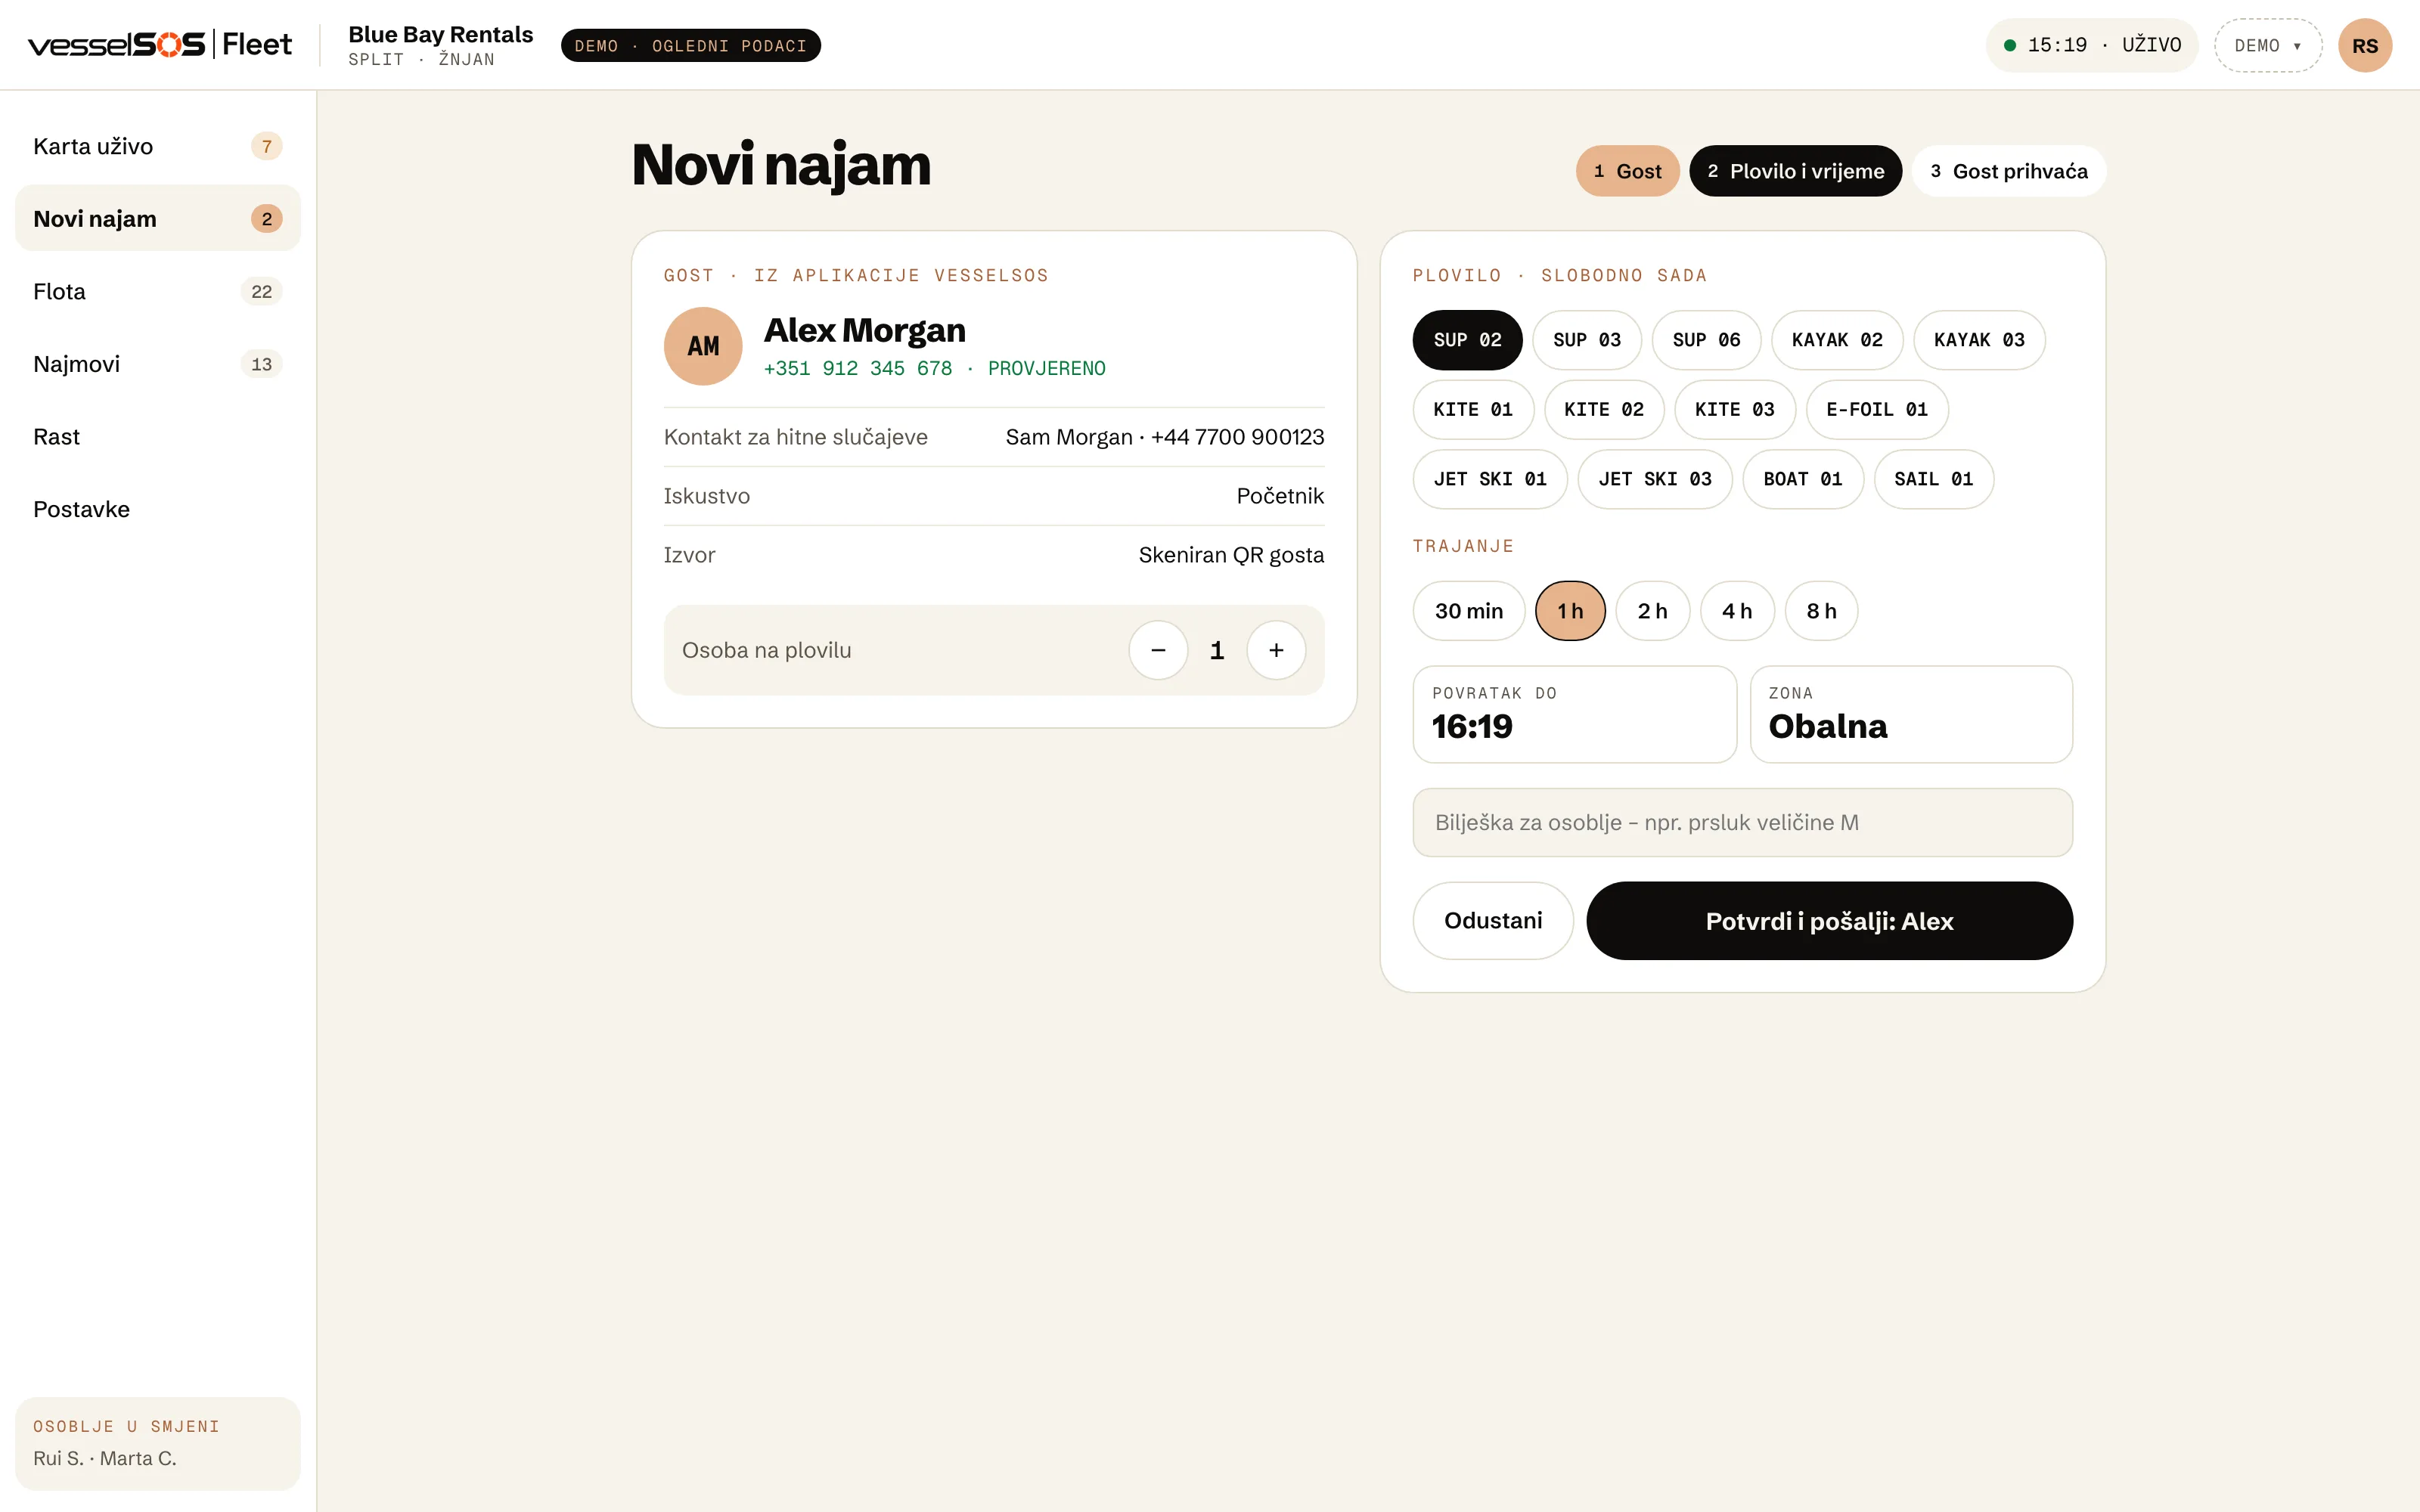Choose the 2 h duration
Viewport: 2420px width, 1512px height.
[1652, 611]
